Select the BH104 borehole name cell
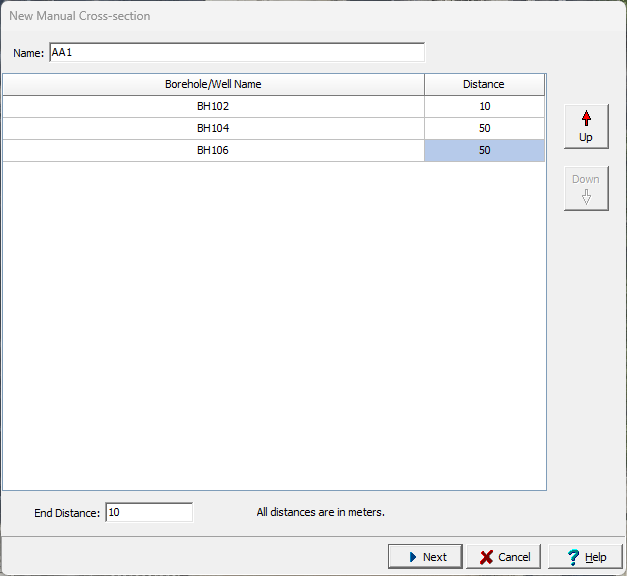The height and width of the screenshot is (576, 627). click(x=213, y=128)
